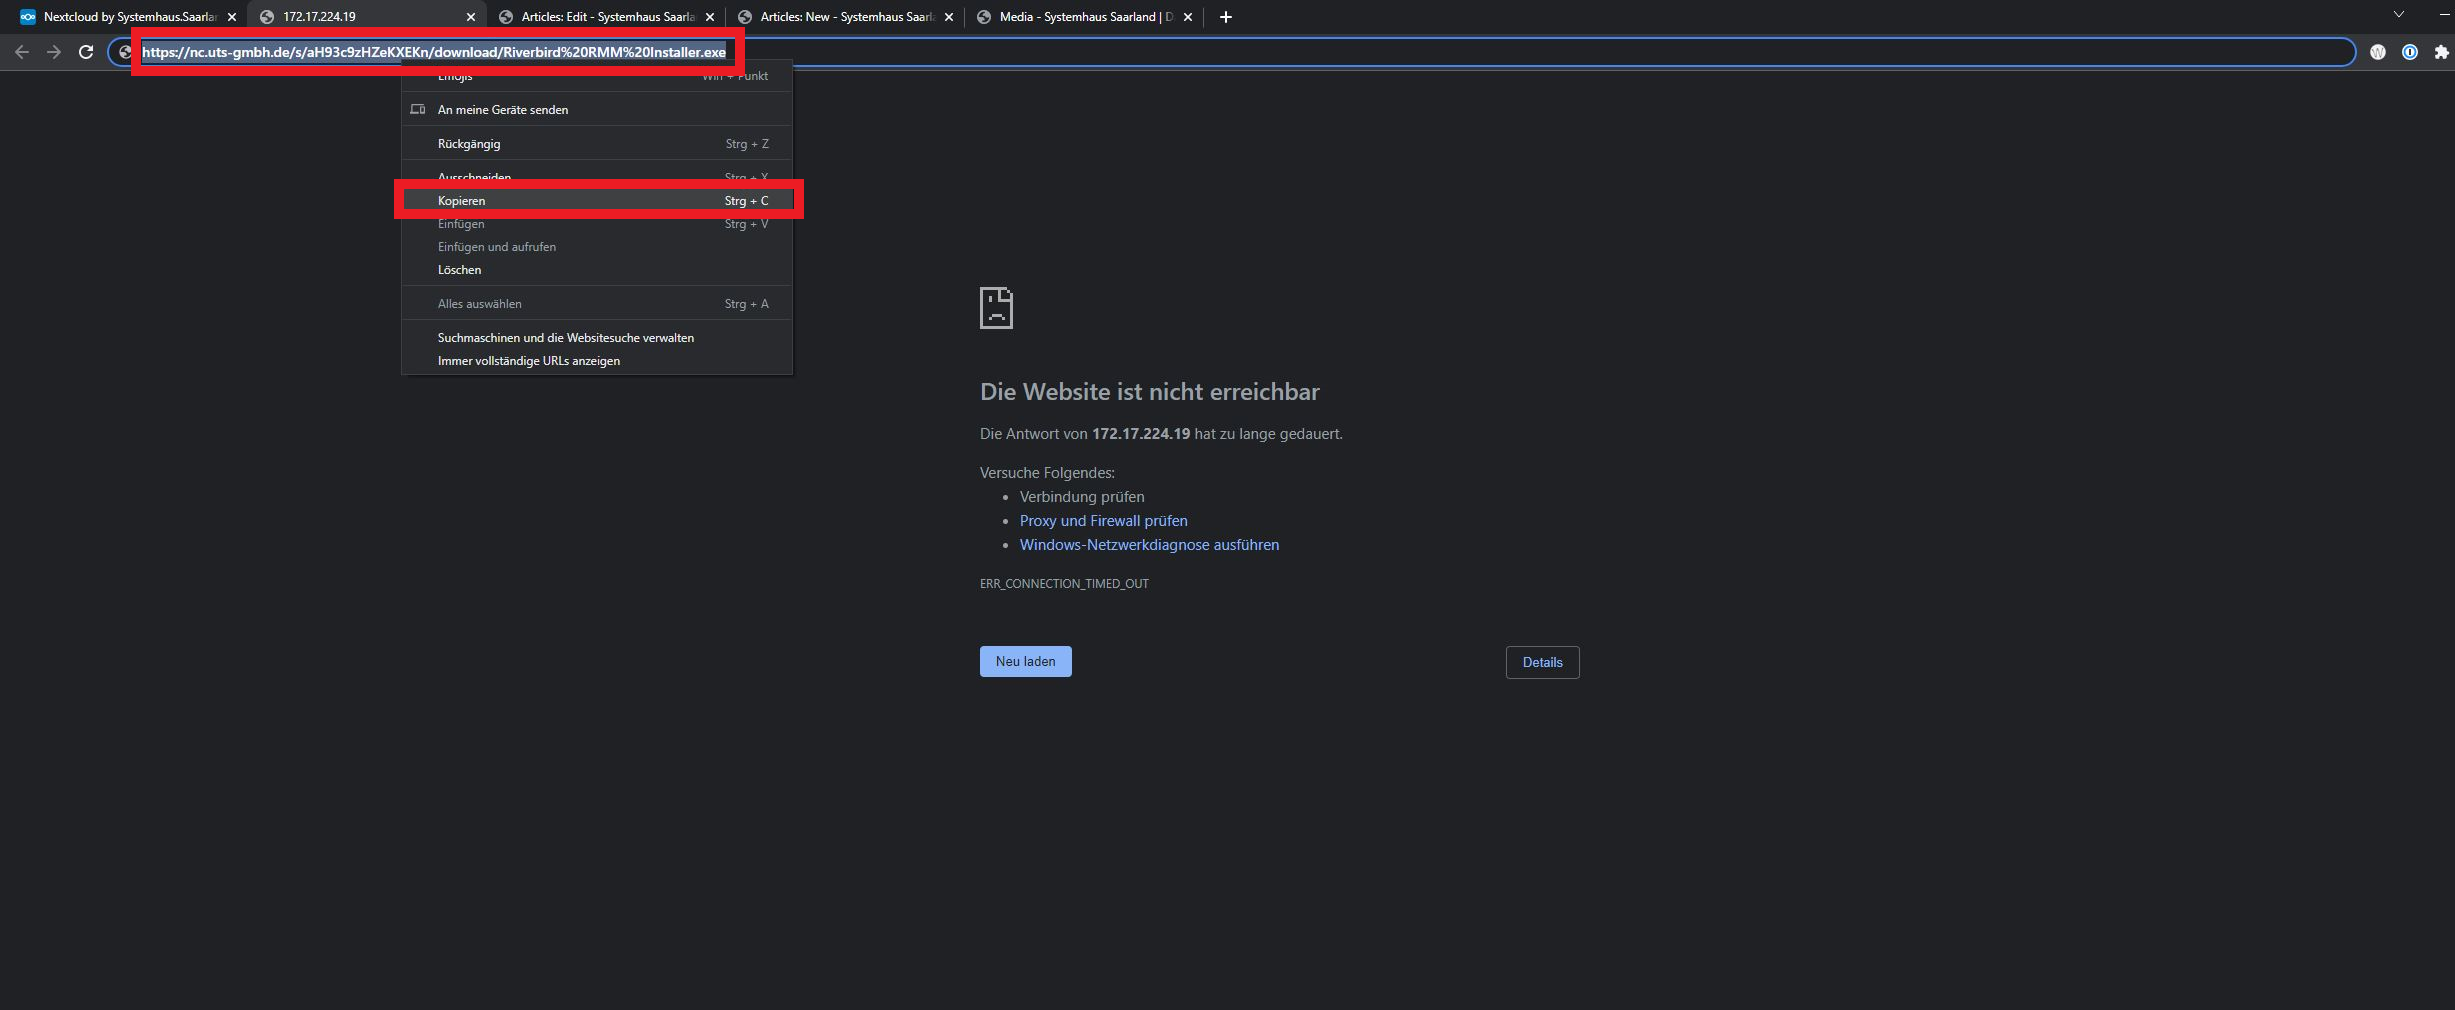This screenshot has height=1010, width=2455.
Task: Go back with the back arrow
Action: pos(22,52)
